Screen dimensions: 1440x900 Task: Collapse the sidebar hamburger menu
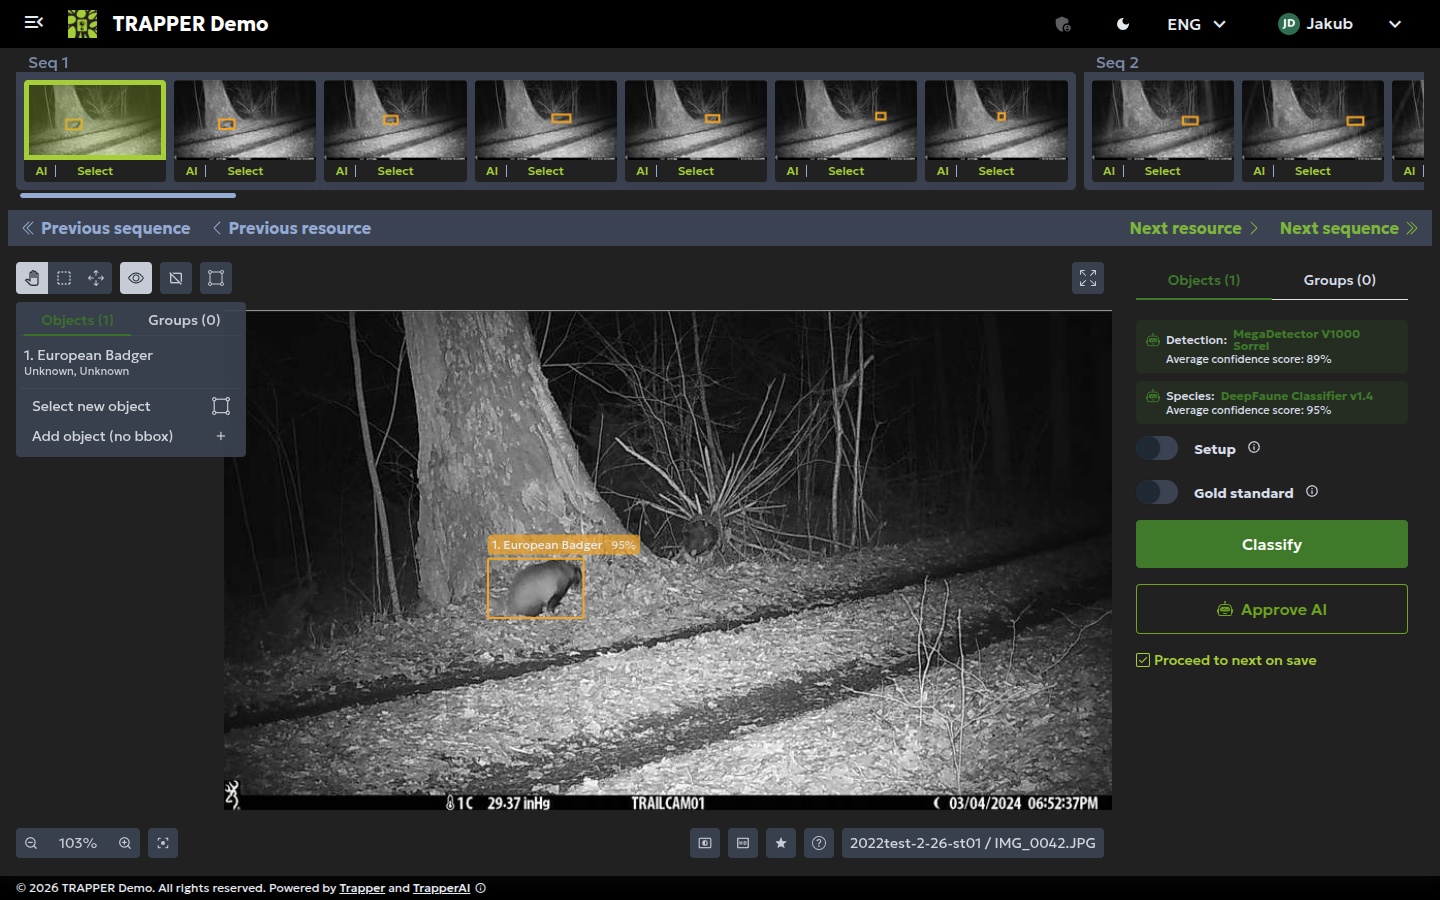(34, 22)
